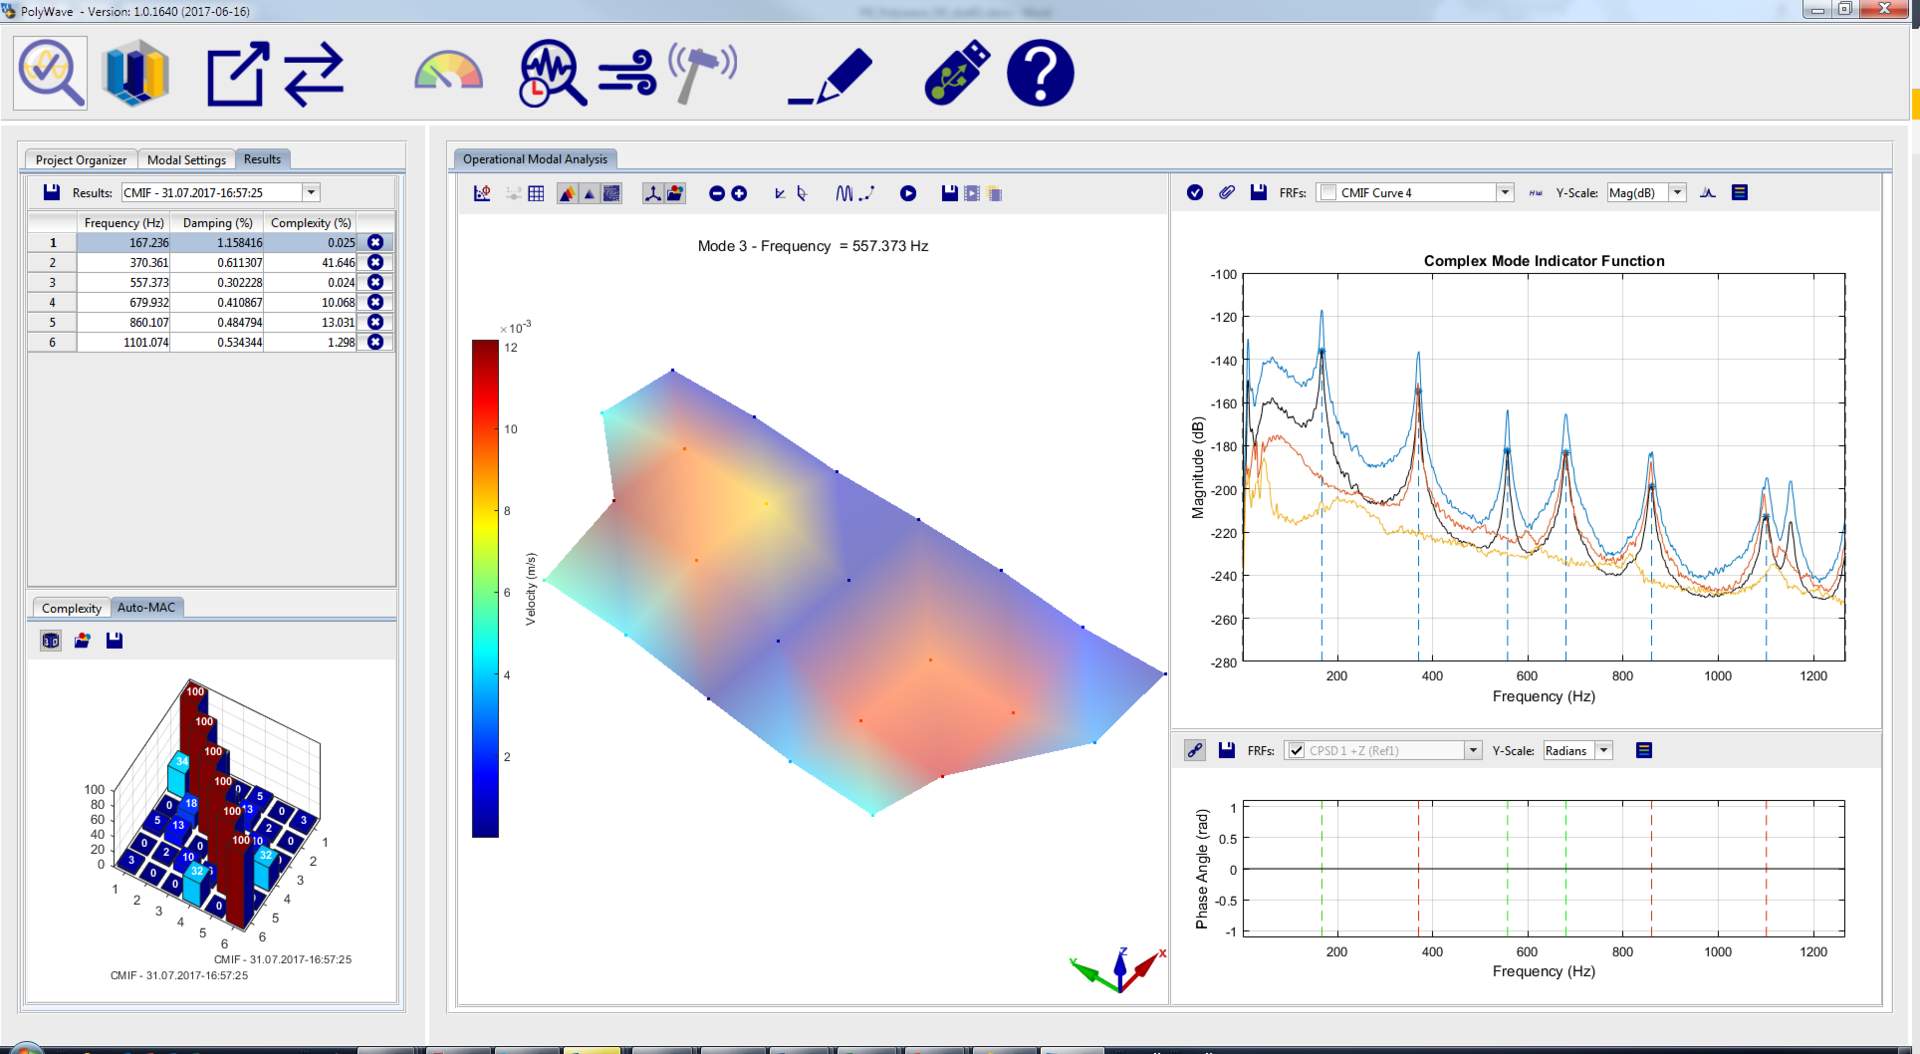Toggle the link axes chain button

[x=1194, y=750]
